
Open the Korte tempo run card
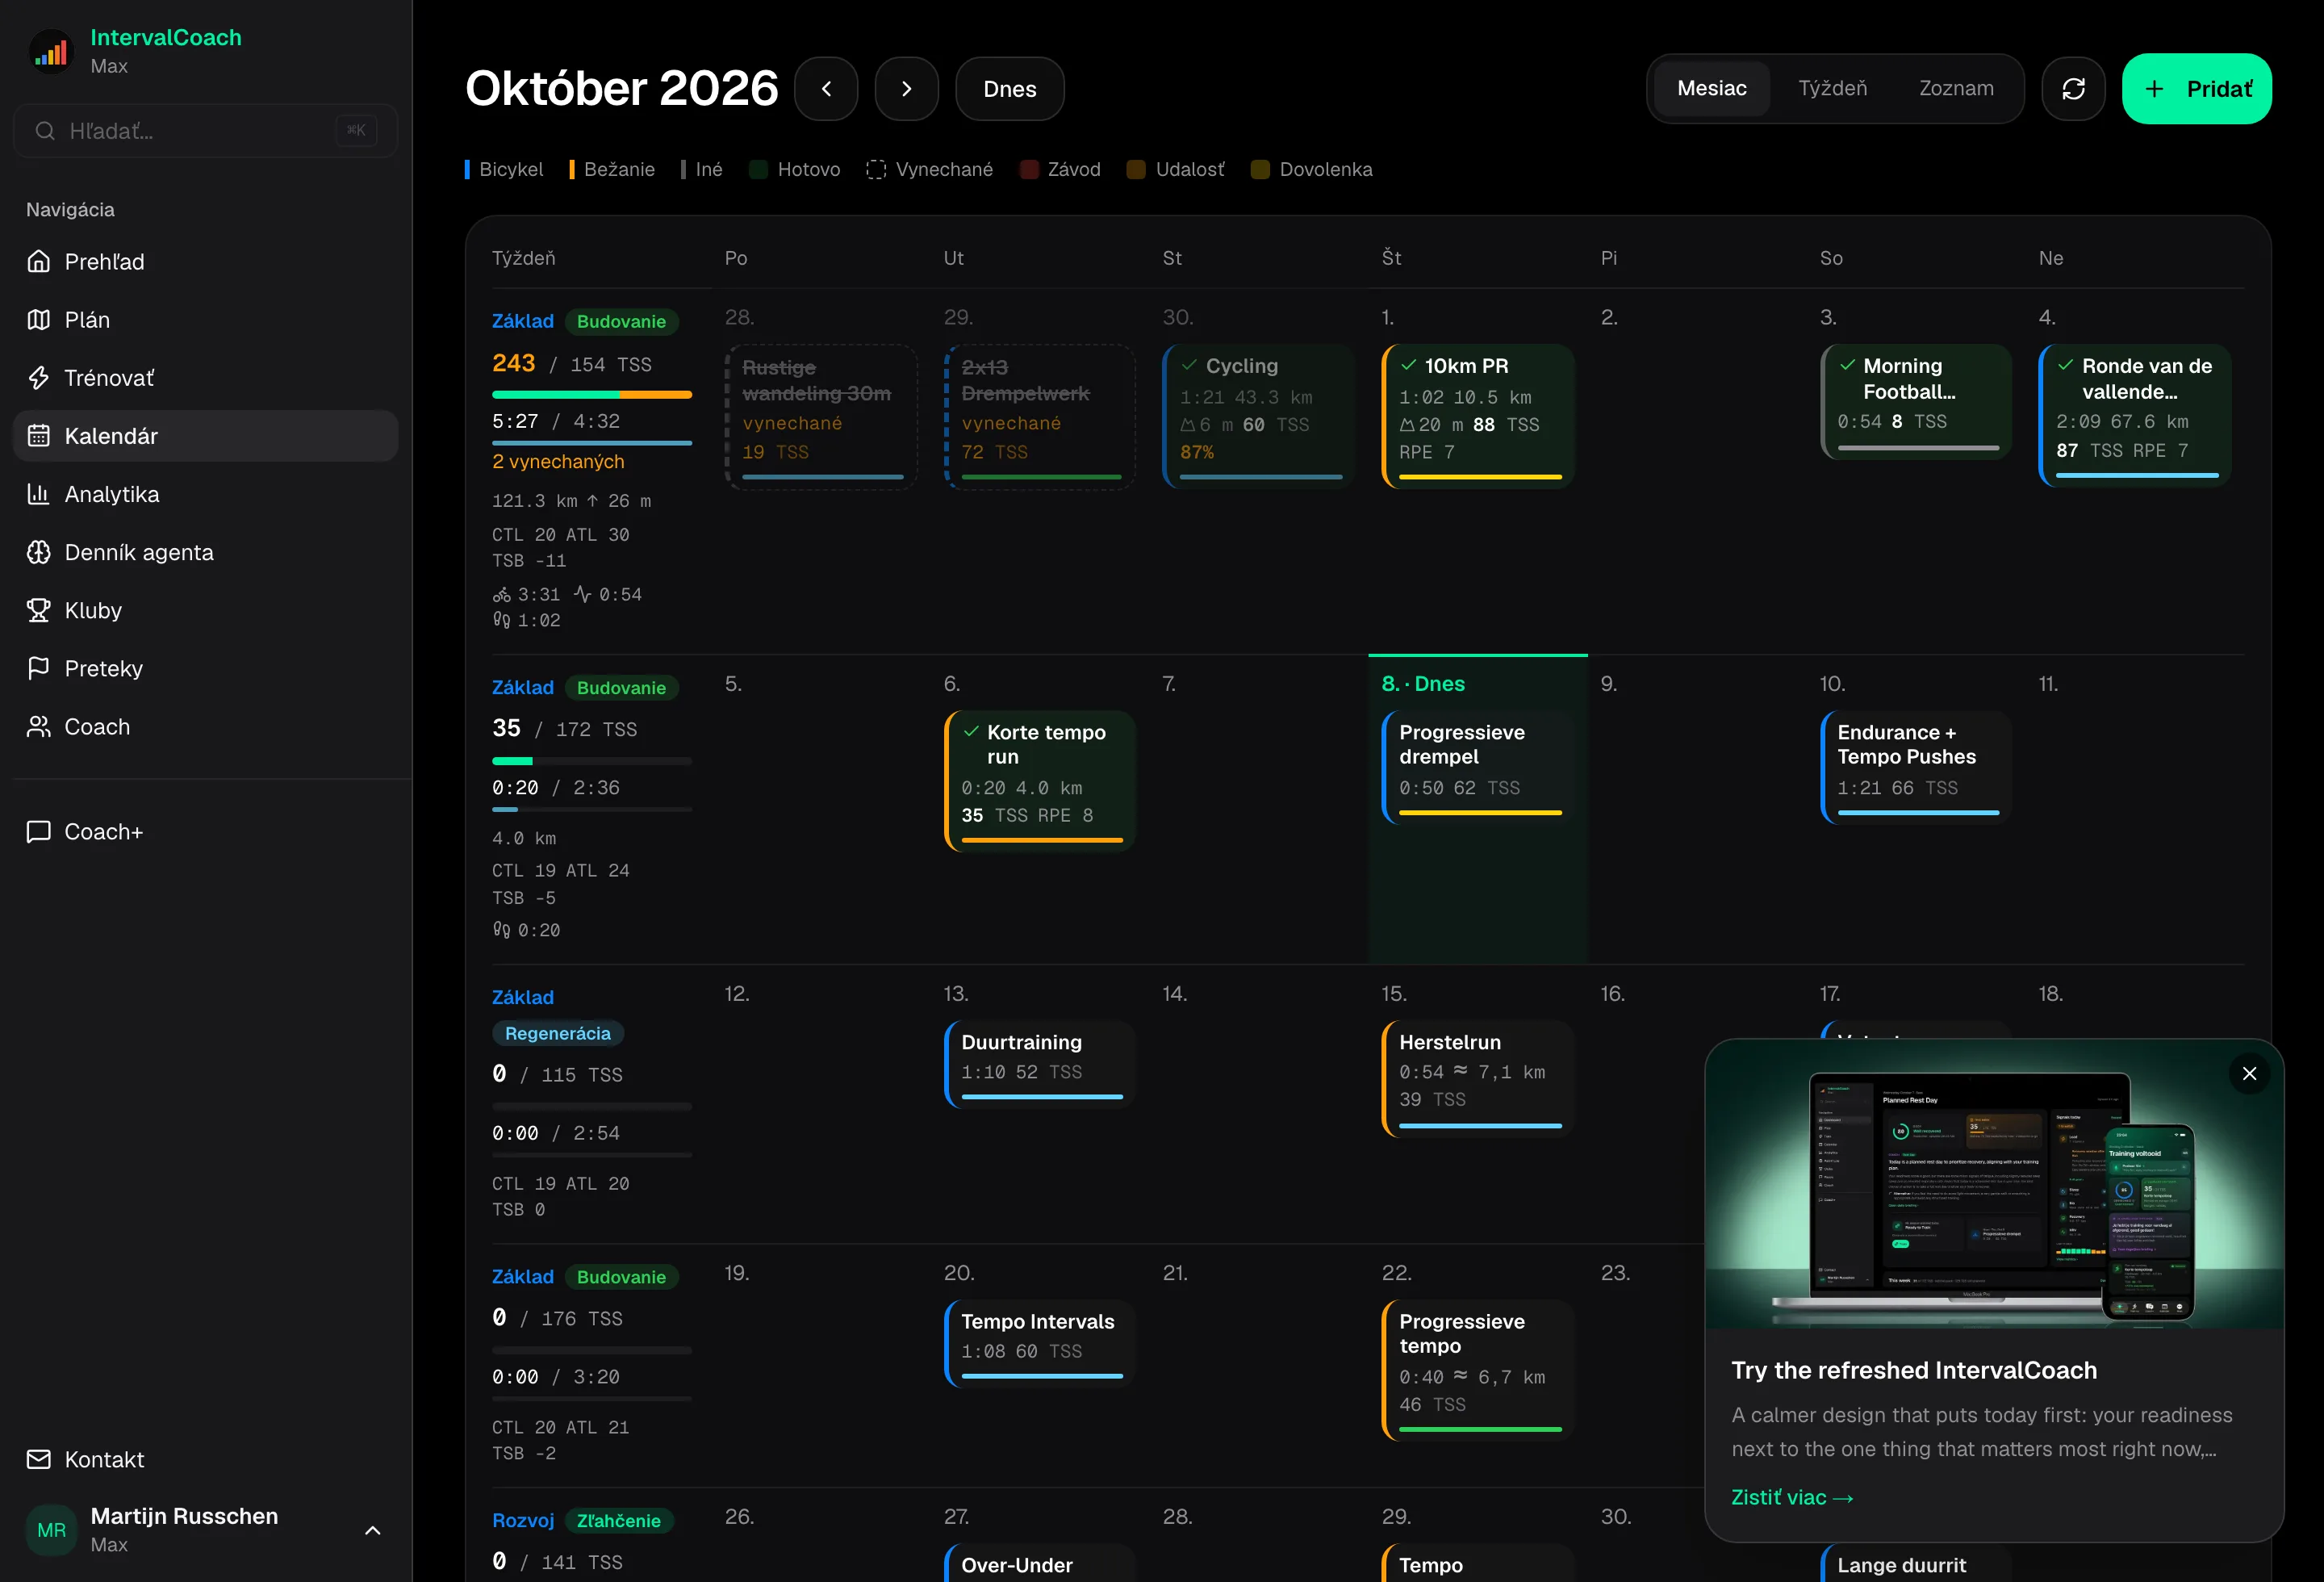1039,781
